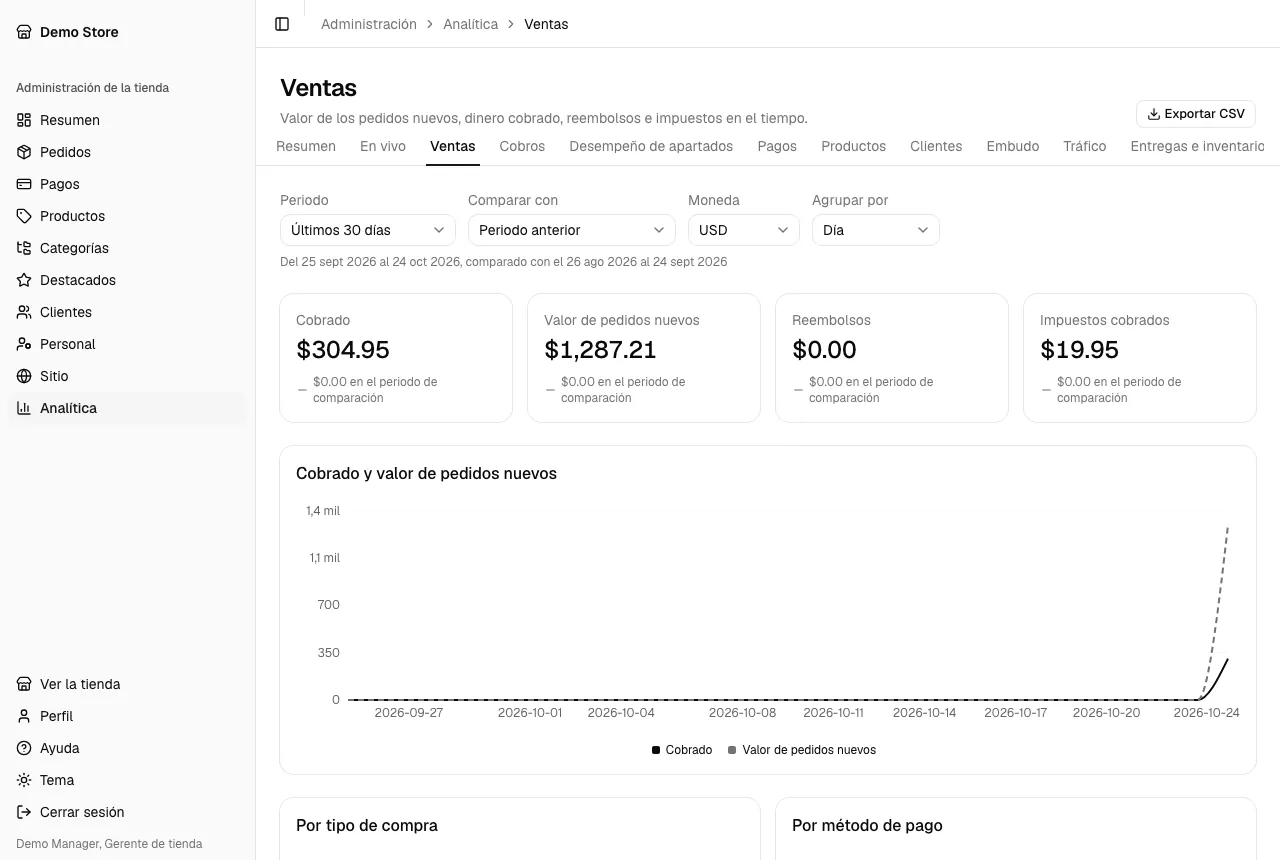The height and width of the screenshot is (860, 1280).
Task: Click the Impuestos cobrados $19.95 amount
Action: pos(1079,350)
